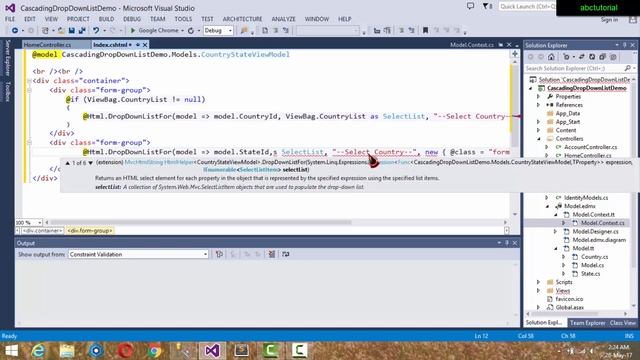The height and width of the screenshot is (360, 640).
Task: Click the bookmark icon in toolbar
Action: point(425,31)
